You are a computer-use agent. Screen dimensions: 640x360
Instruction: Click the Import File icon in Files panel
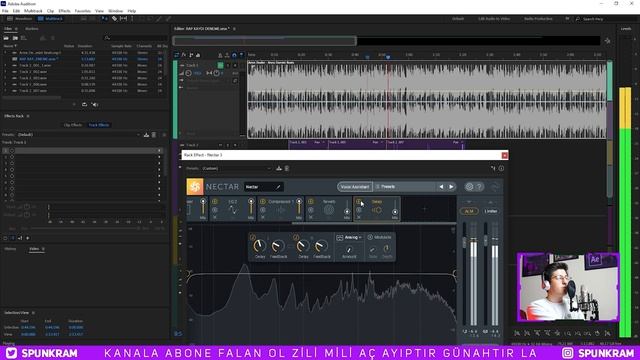click(15, 38)
